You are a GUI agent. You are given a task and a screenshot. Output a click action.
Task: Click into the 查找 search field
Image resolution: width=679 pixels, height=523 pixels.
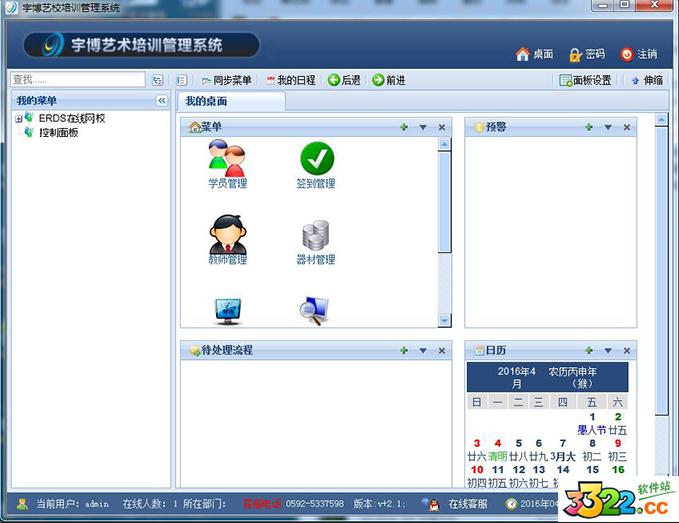coord(78,80)
